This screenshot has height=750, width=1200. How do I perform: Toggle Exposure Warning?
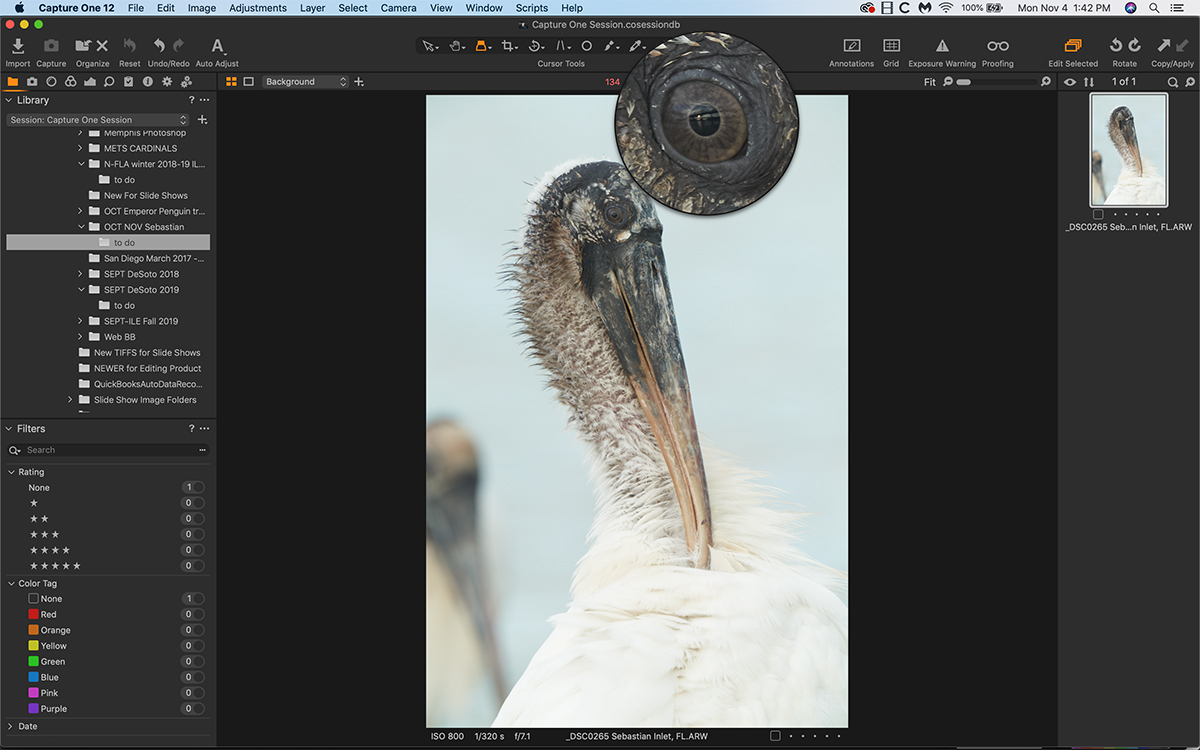(x=941, y=46)
